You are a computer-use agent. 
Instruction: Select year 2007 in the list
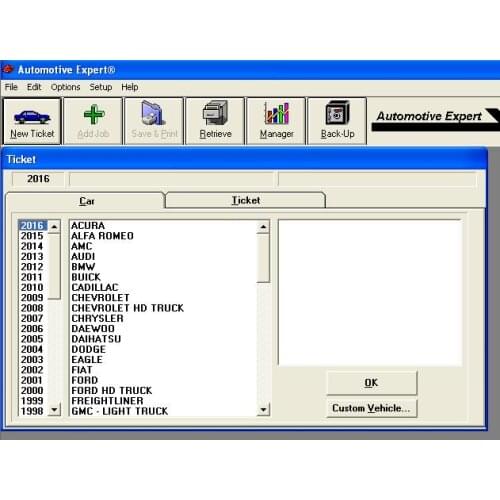32,318
